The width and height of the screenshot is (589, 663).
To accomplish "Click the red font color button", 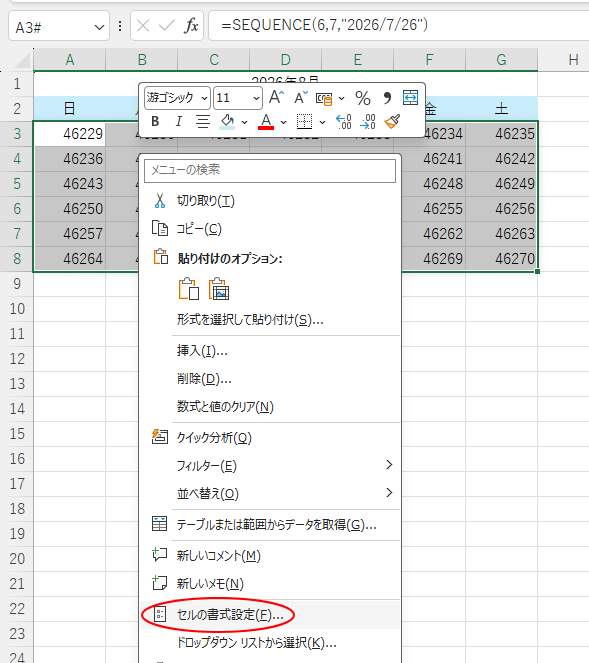I will [266, 122].
